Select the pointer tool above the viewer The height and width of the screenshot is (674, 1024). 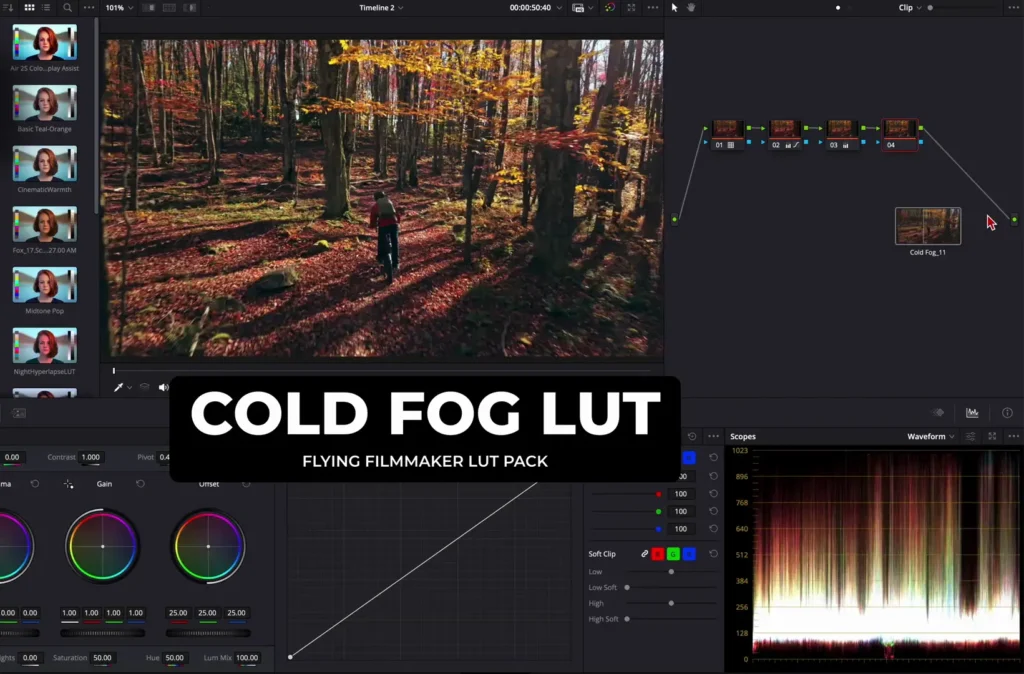(674, 8)
